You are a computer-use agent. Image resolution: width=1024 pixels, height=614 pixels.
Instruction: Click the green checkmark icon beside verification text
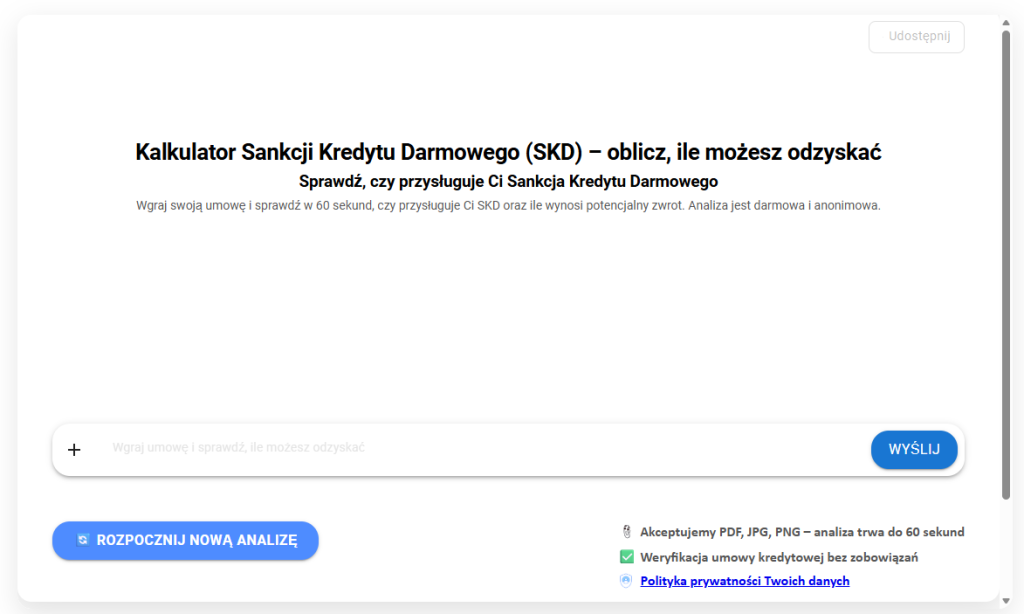coord(626,557)
